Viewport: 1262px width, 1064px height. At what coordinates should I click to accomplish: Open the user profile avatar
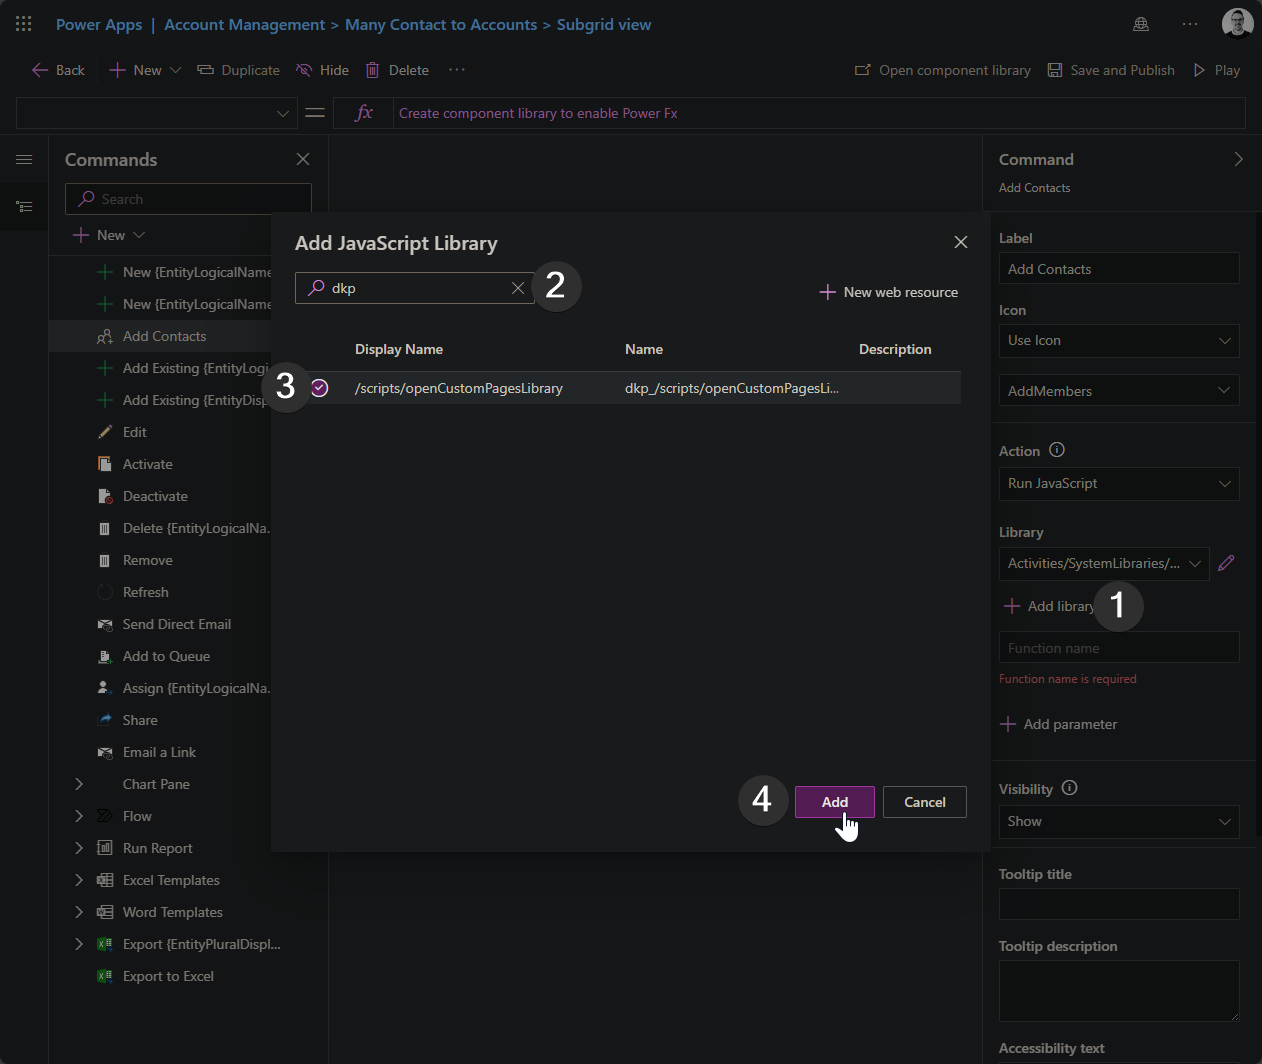click(1238, 24)
